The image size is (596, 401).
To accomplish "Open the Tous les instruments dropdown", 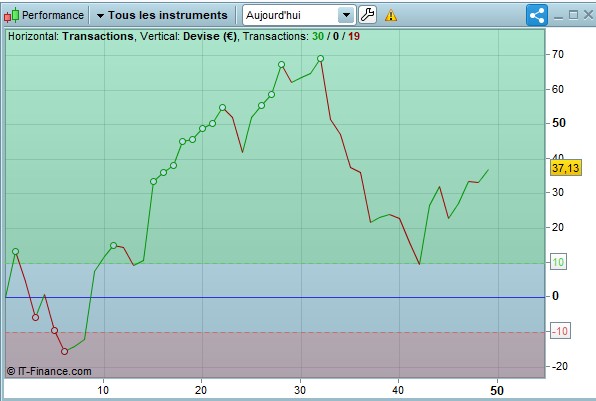I will tap(162, 15).
